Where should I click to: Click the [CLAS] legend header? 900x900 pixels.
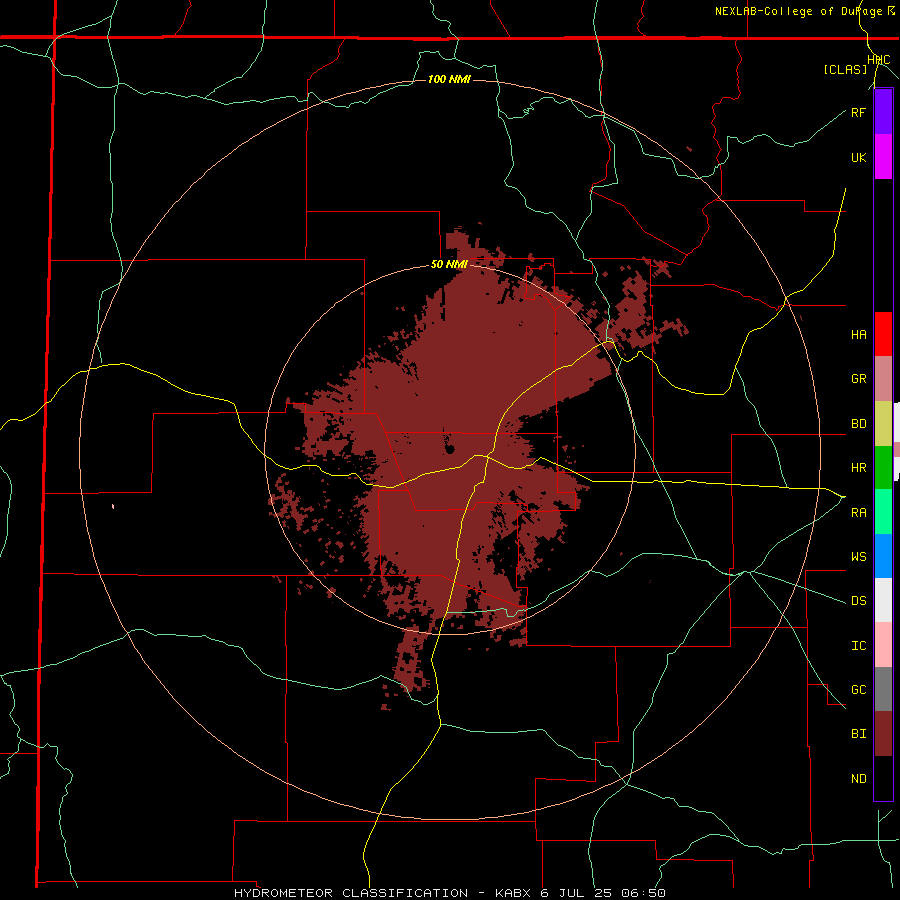845,70
